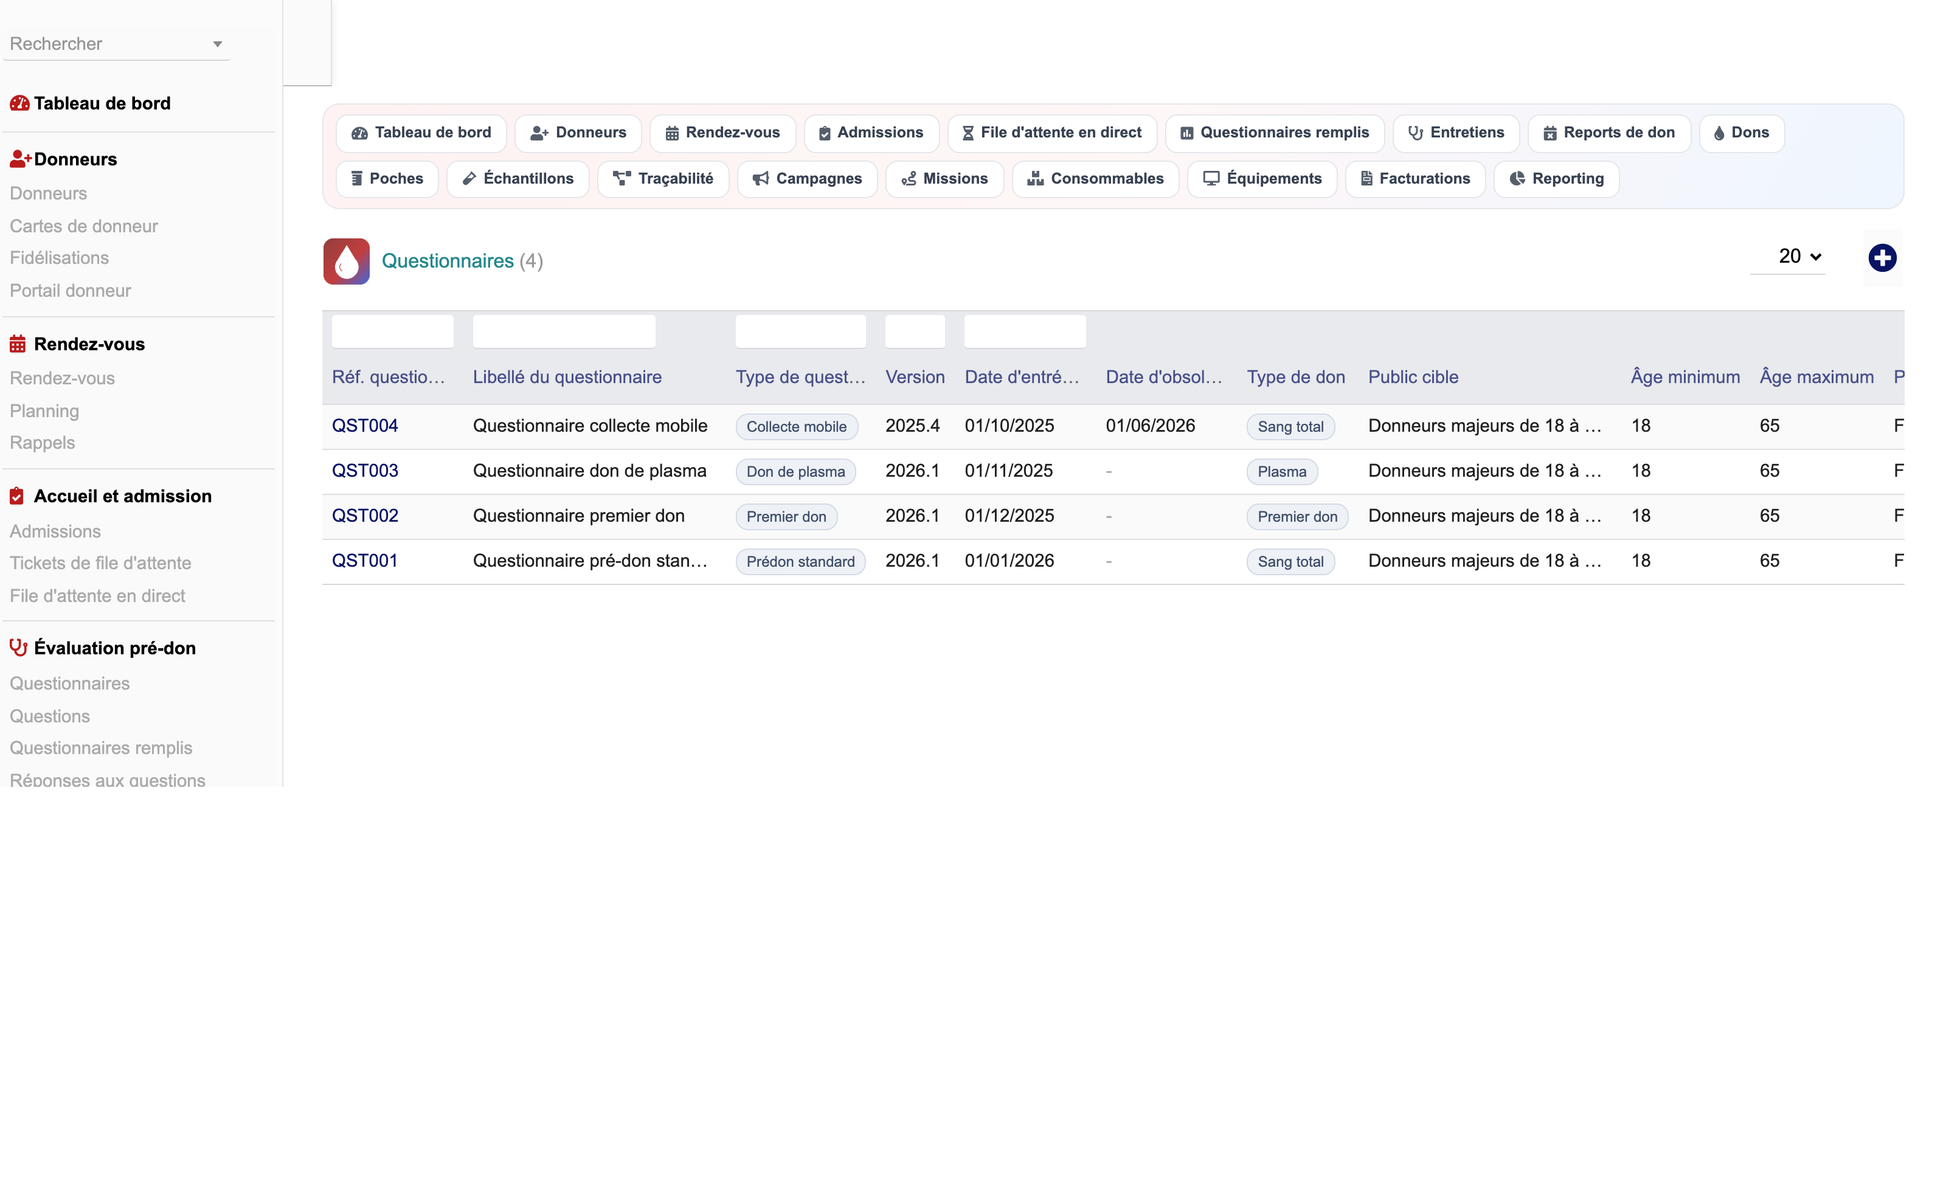Open the Consommables toolbar tab

pyautogui.click(x=1096, y=179)
